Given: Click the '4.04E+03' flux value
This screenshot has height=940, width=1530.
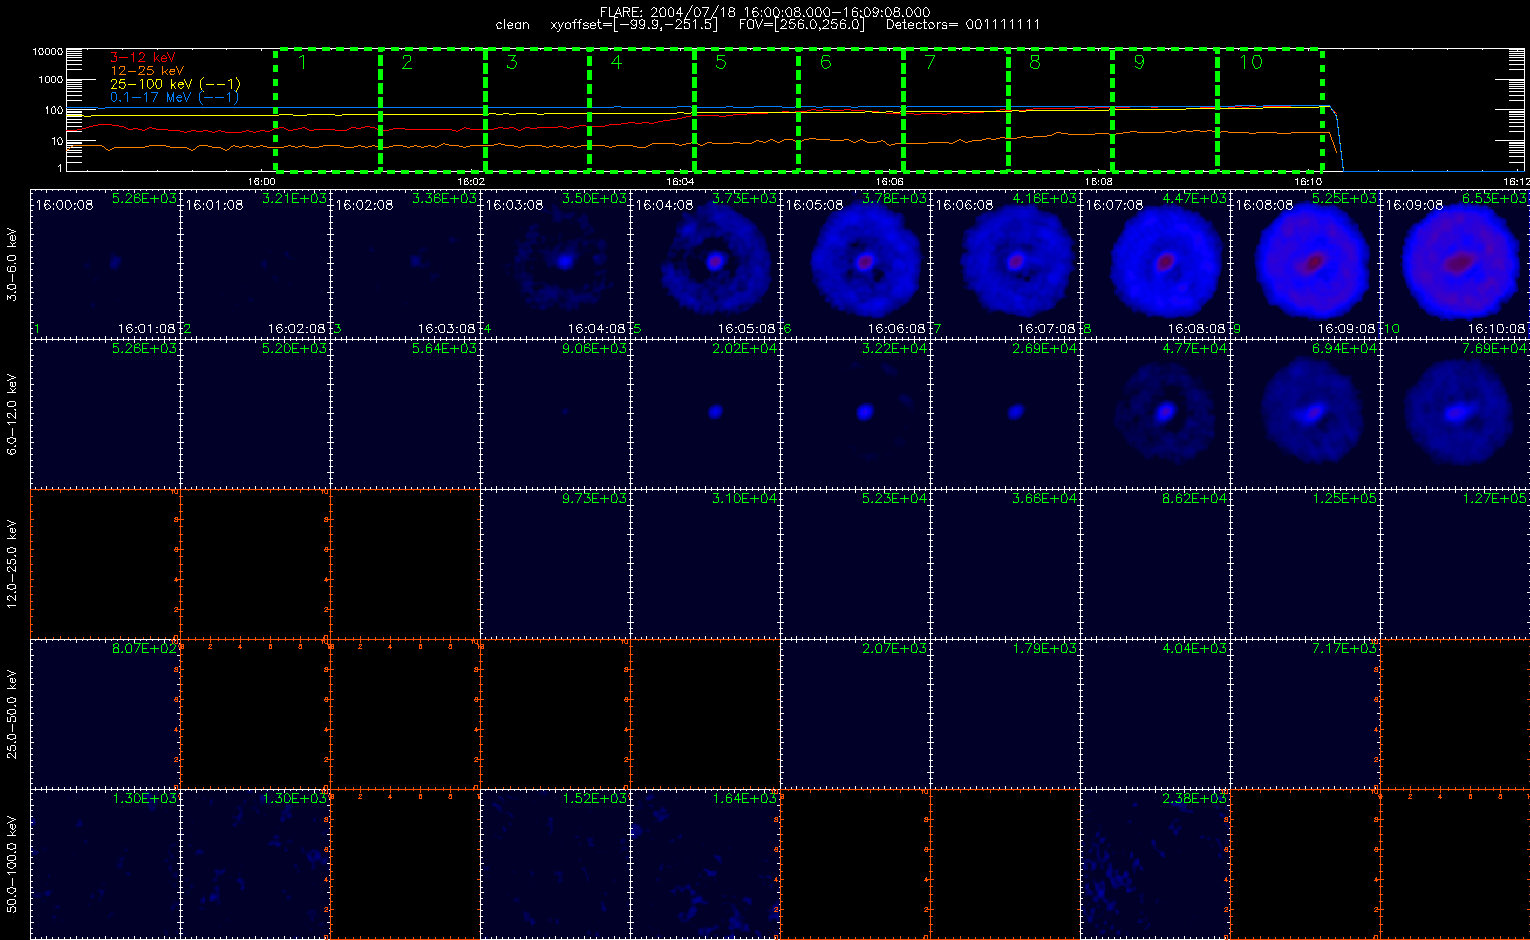Looking at the screenshot, I should pyautogui.click(x=1195, y=648).
